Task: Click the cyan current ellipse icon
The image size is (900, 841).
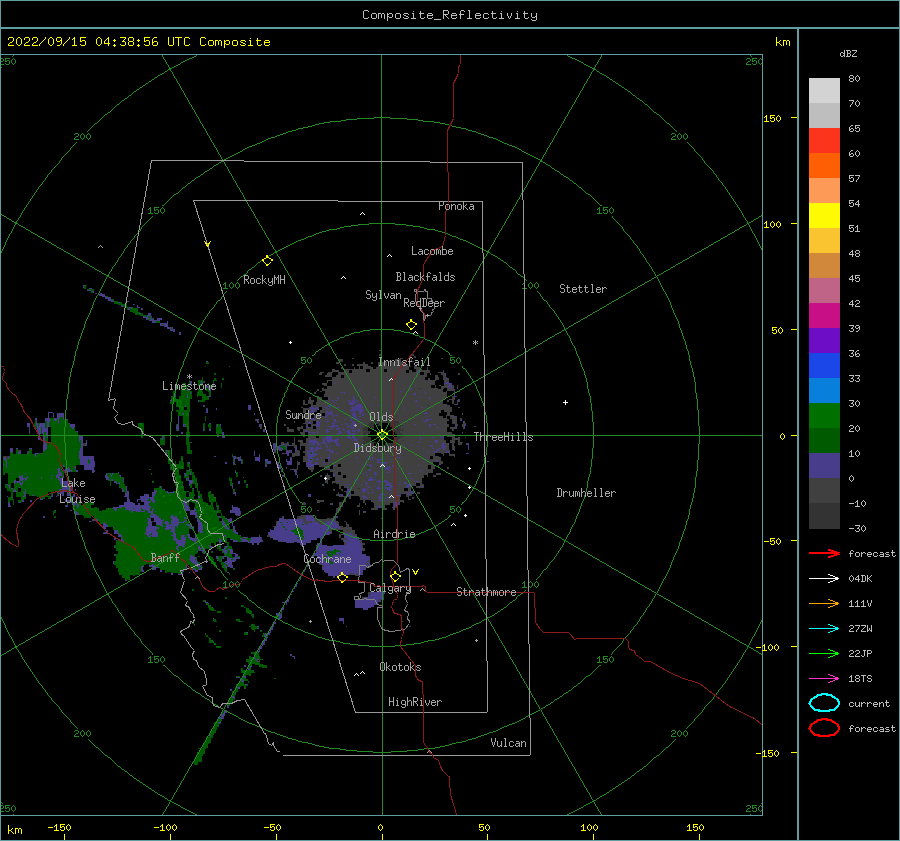Action: [824, 703]
